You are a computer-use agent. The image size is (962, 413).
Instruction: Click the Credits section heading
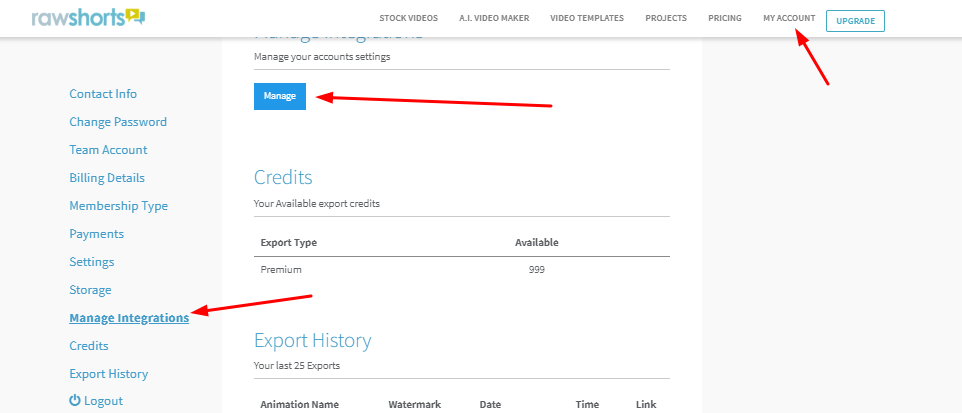tap(283, 177)
